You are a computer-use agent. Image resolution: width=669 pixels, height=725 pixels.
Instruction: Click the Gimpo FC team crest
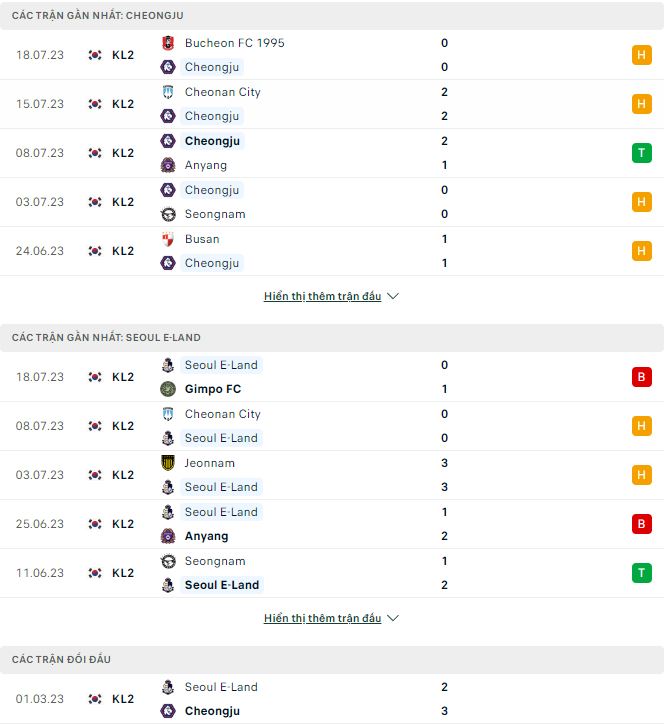(x=168, y=389)
